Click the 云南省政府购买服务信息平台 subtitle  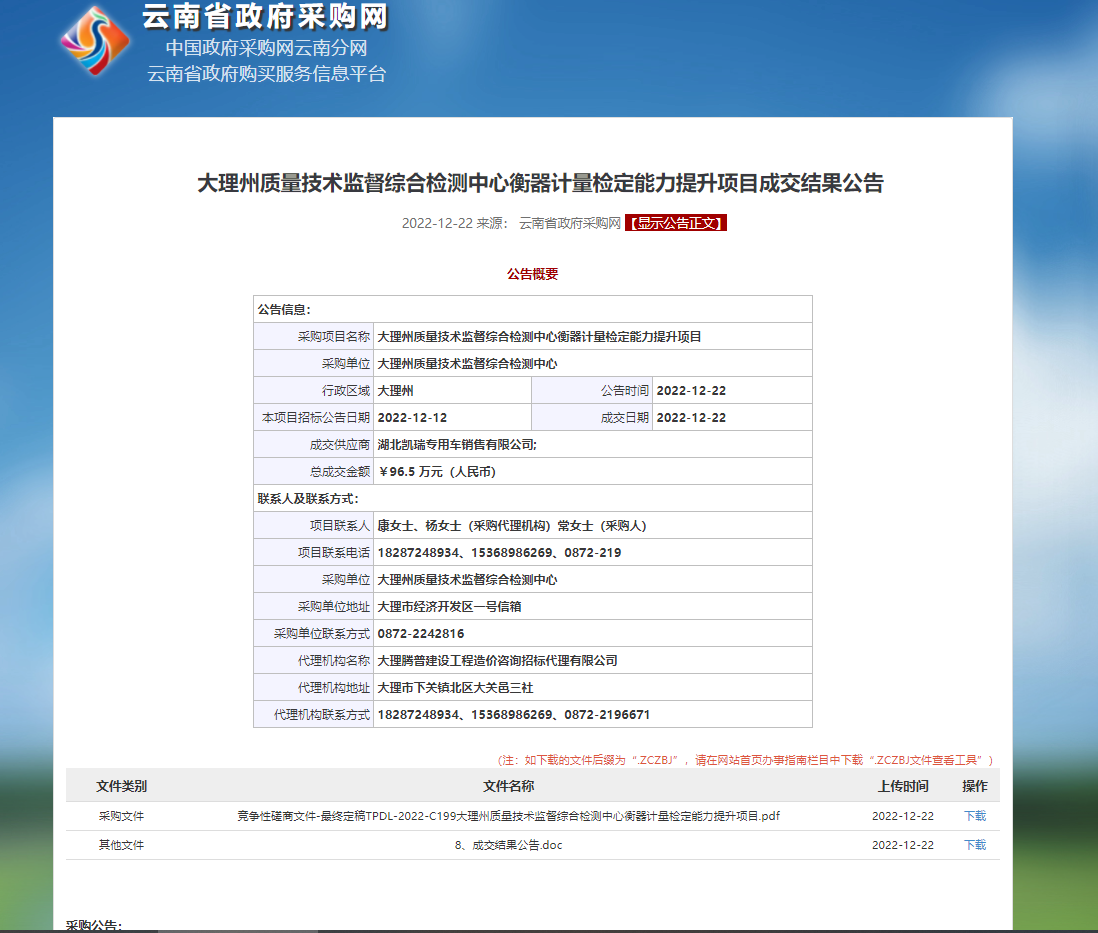pos(266,74)
